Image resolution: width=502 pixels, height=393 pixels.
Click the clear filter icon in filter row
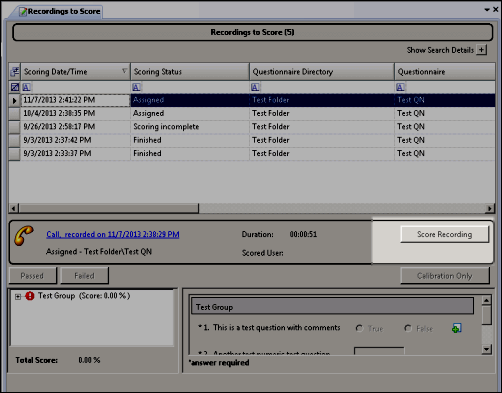point(15,87)
